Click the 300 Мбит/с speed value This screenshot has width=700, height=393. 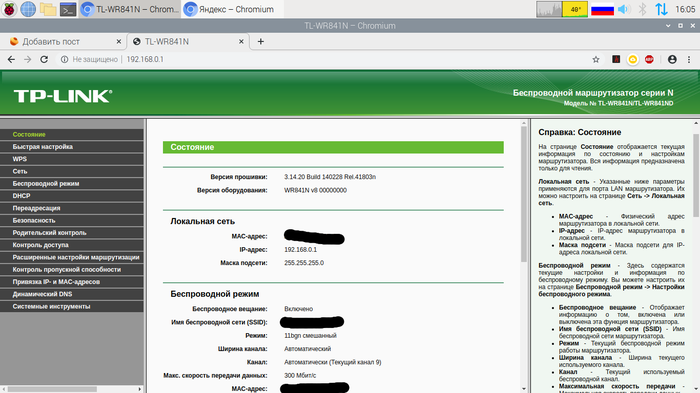[x=300, y=376]
